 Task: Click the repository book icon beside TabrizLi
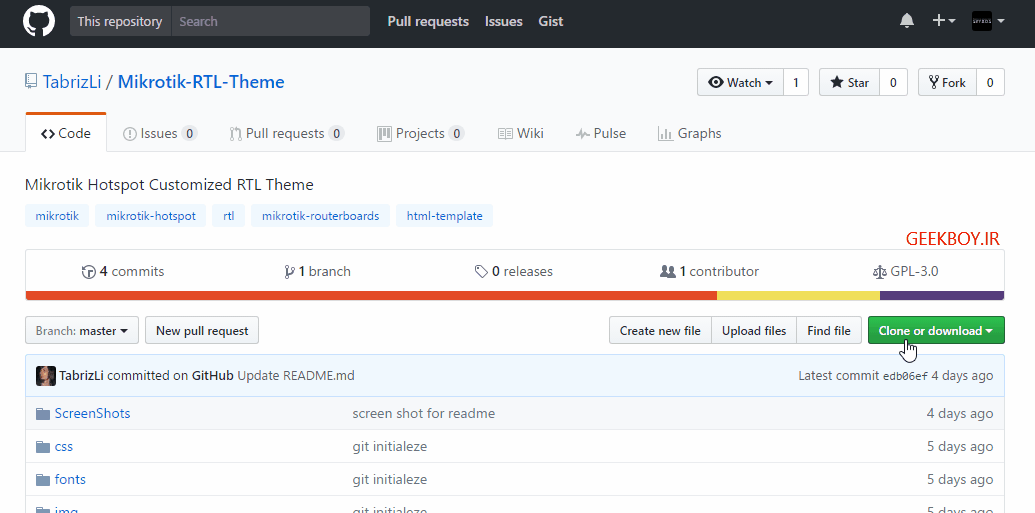pyautogui.click(x=31, y=82)
